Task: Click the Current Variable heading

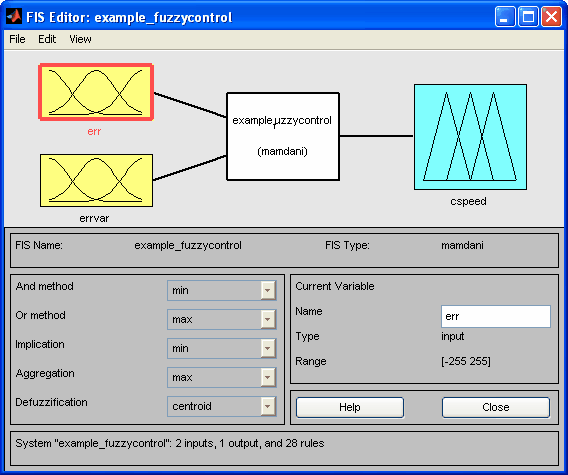Action: click(x=335, y=286)
